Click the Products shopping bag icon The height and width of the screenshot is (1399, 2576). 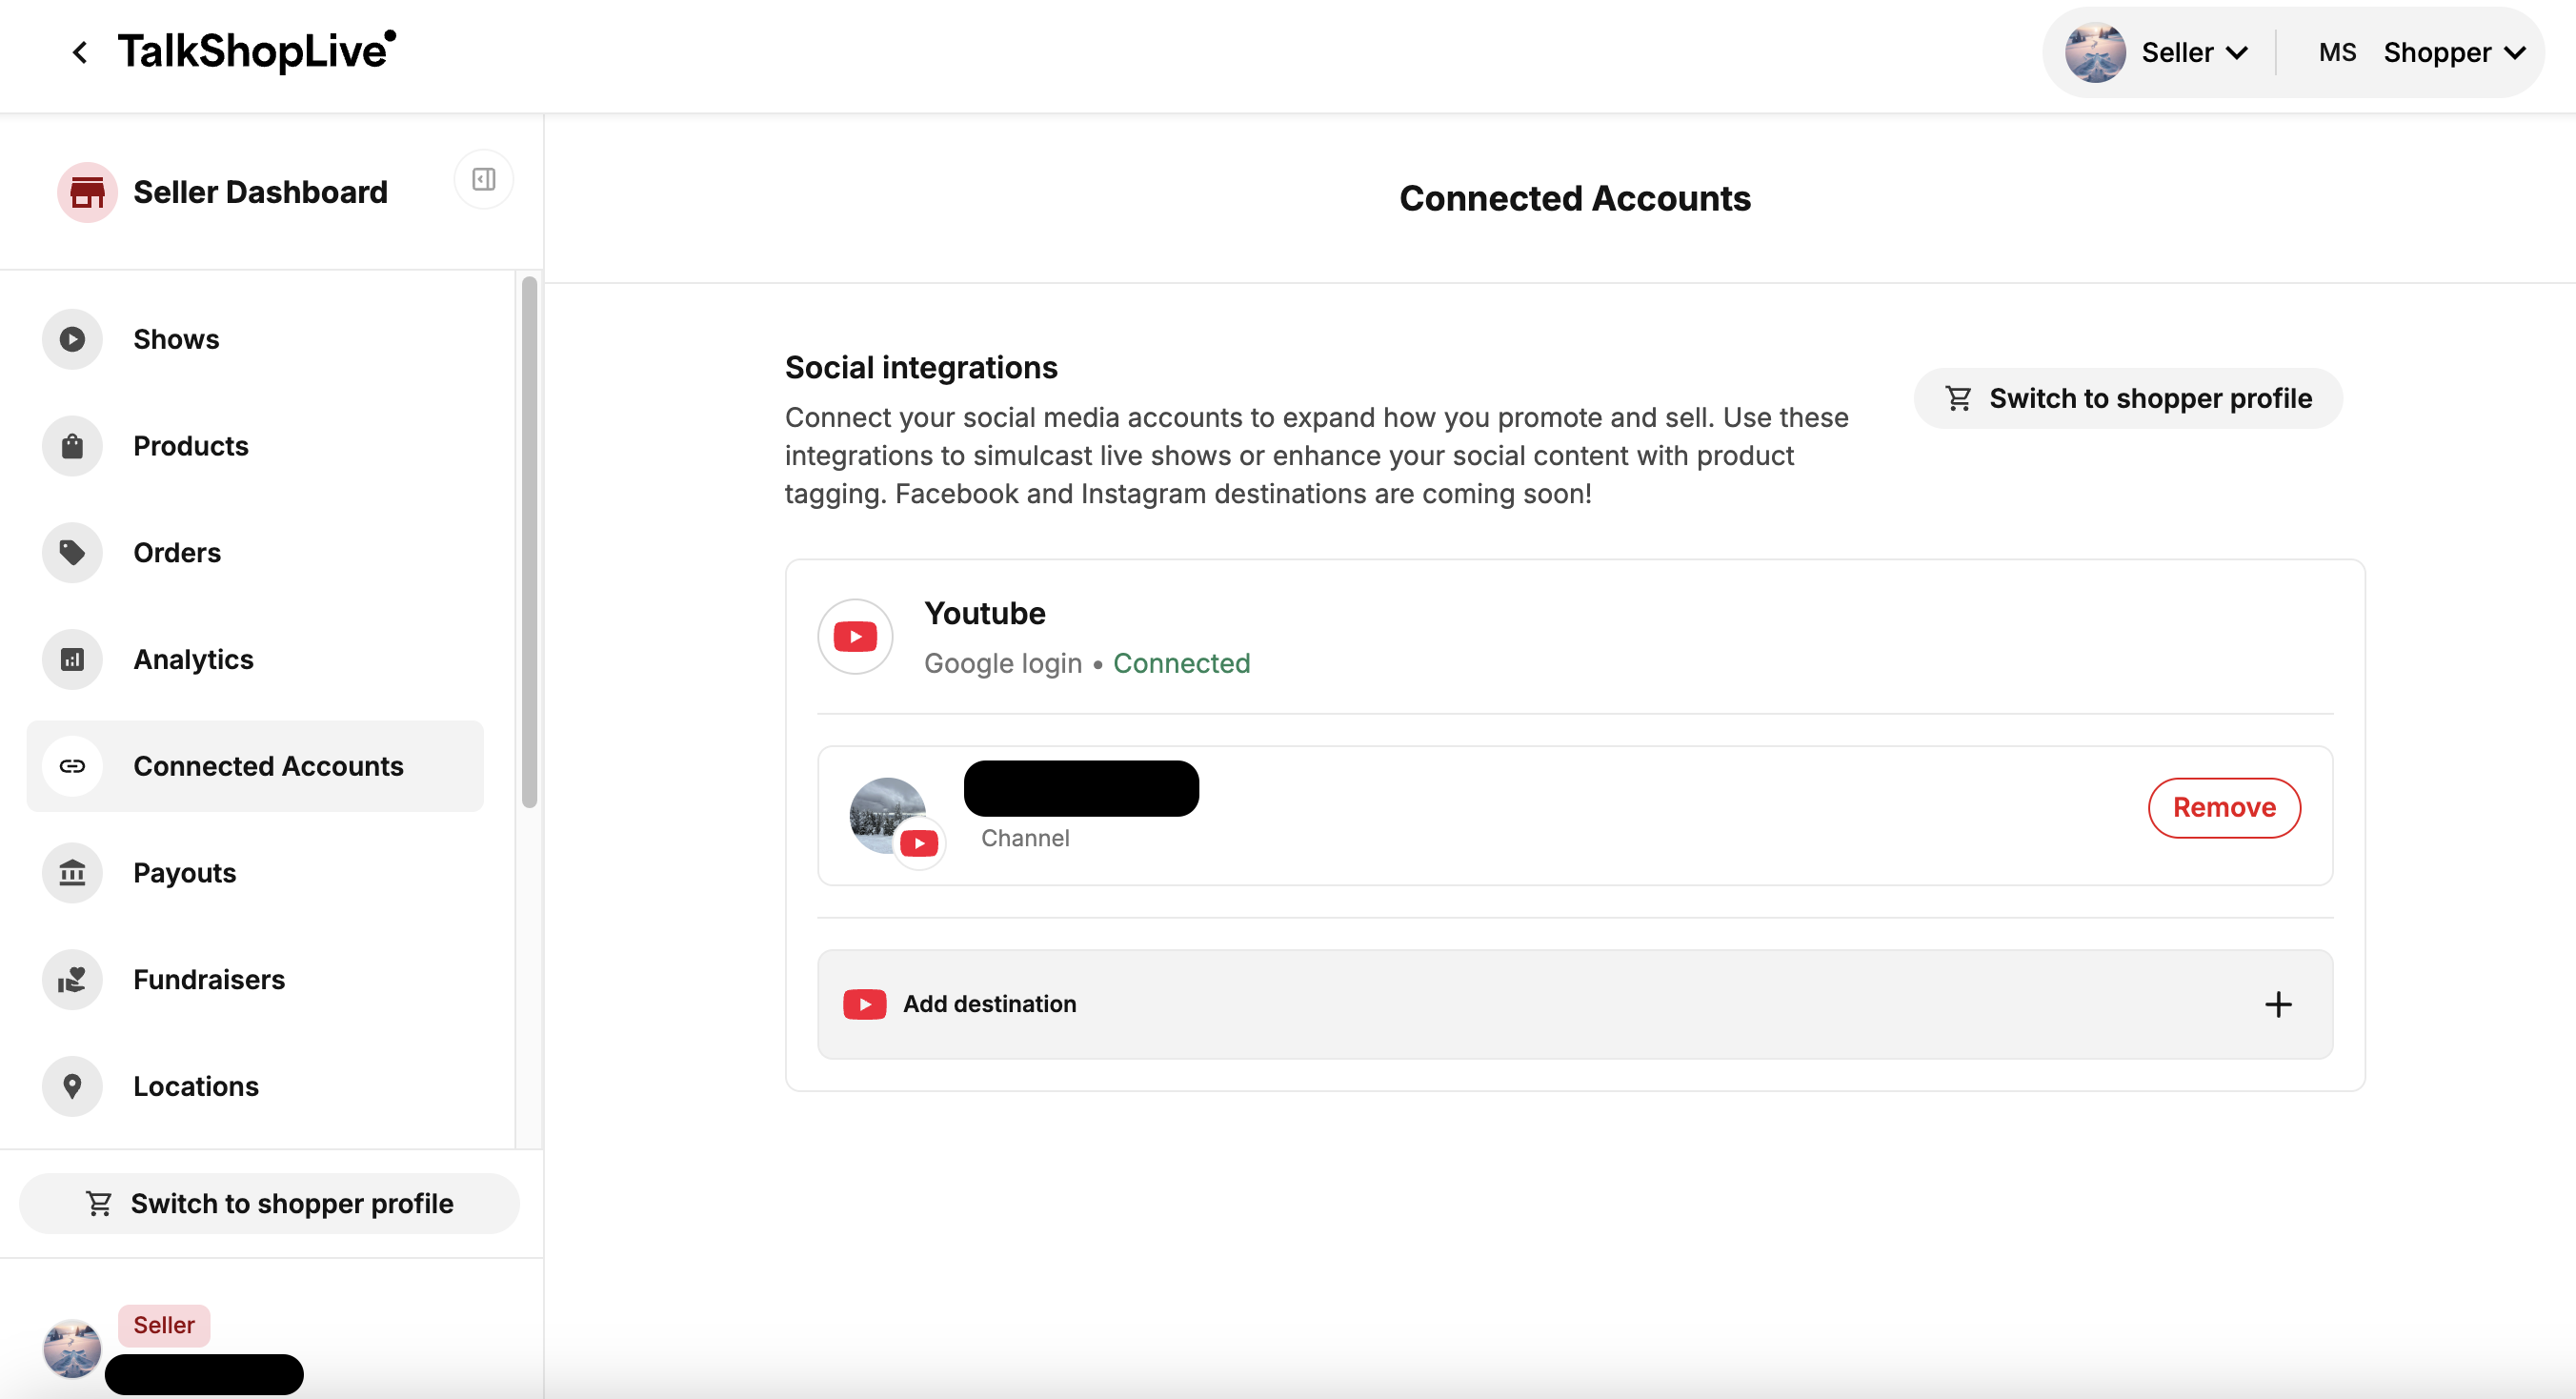pos(72,446)
